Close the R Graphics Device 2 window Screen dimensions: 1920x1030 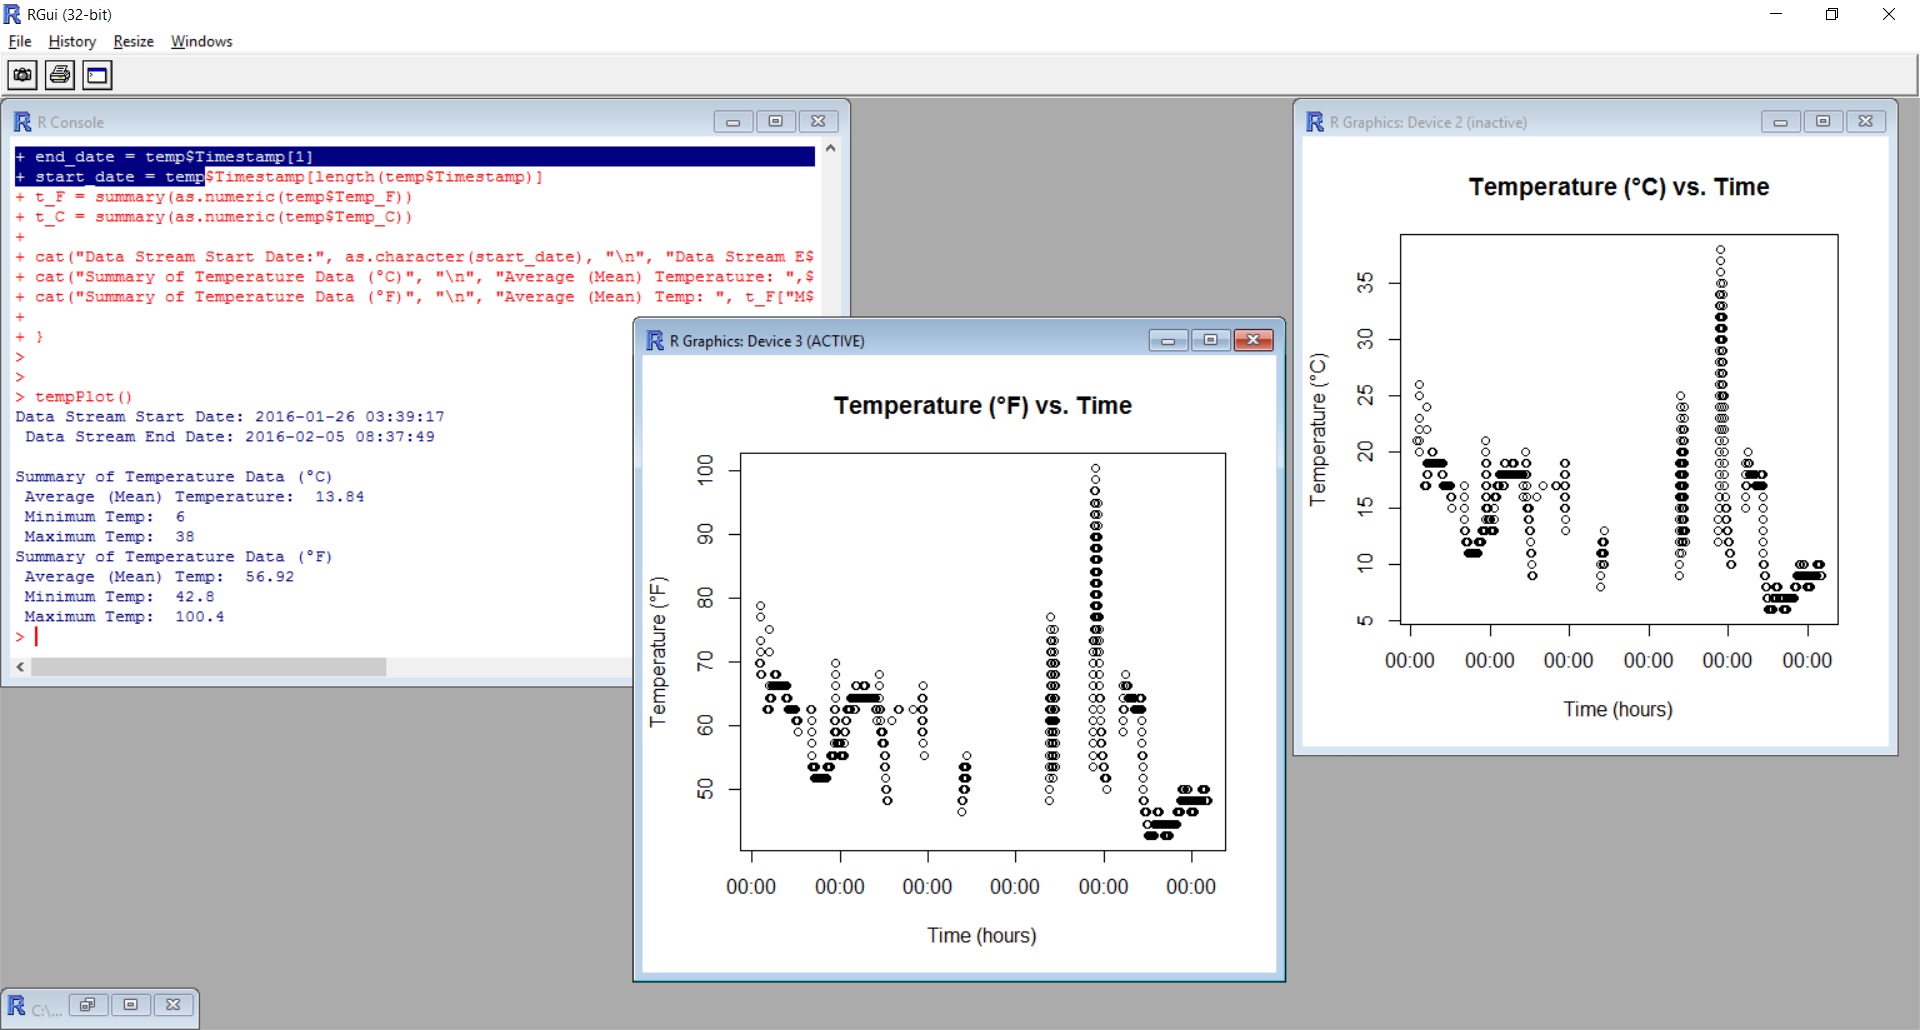click(1866, 121)
